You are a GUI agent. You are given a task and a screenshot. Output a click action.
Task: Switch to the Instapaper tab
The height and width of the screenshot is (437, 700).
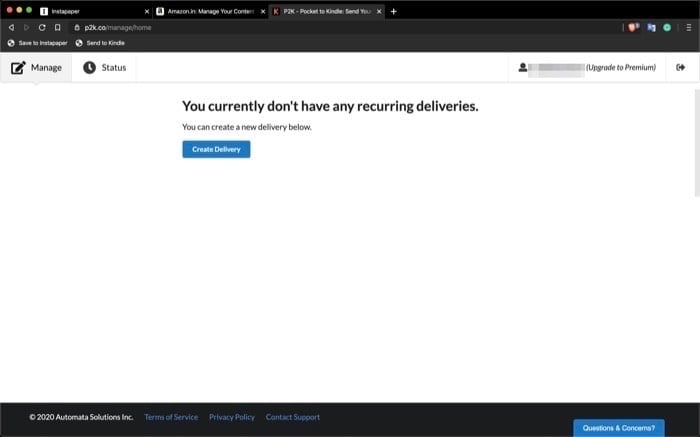pyautogui.click(x=95, y=12)
